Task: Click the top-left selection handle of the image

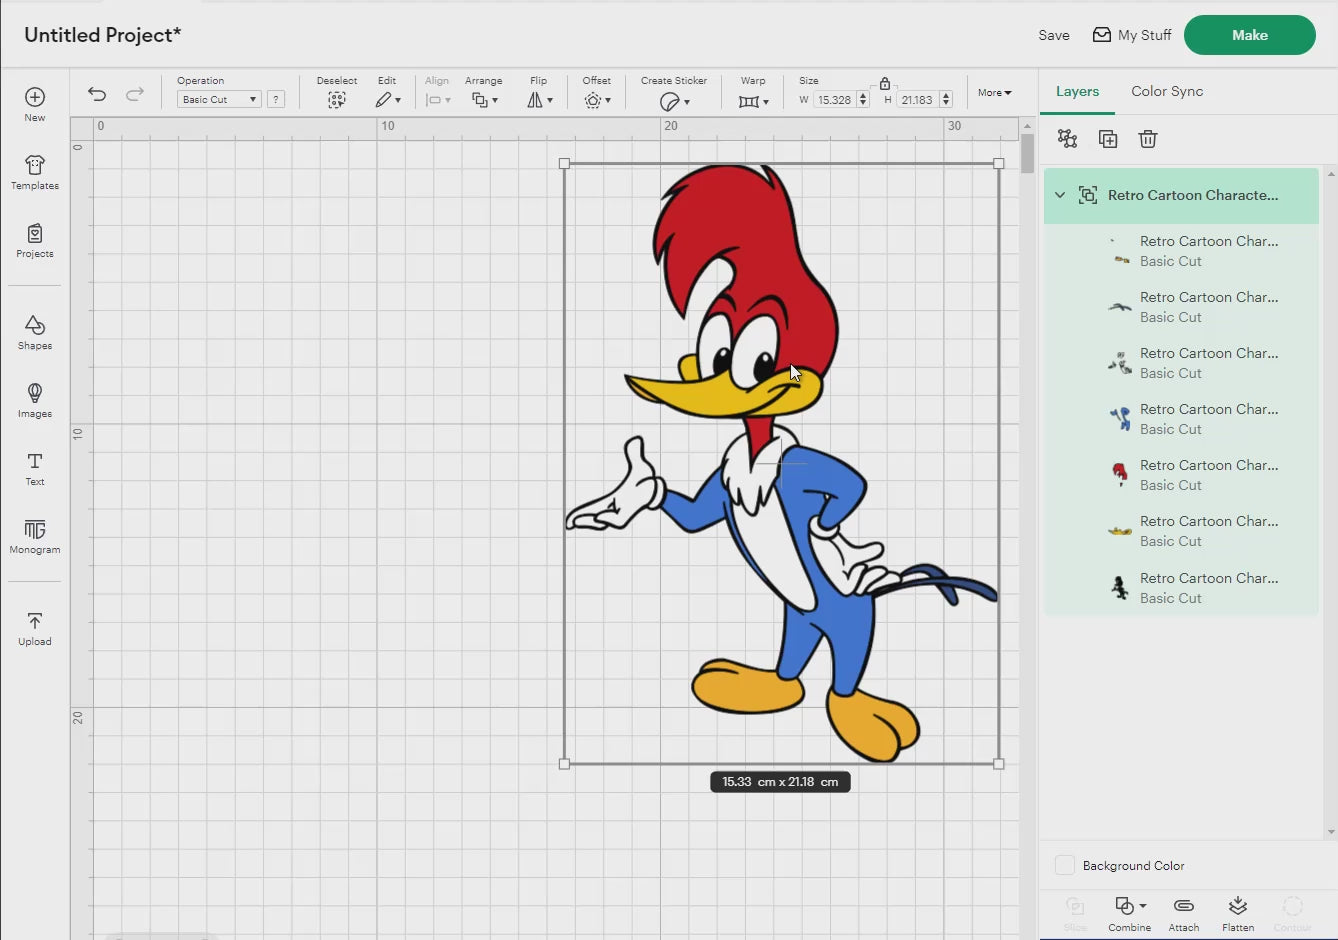Action: pos(564,163)
